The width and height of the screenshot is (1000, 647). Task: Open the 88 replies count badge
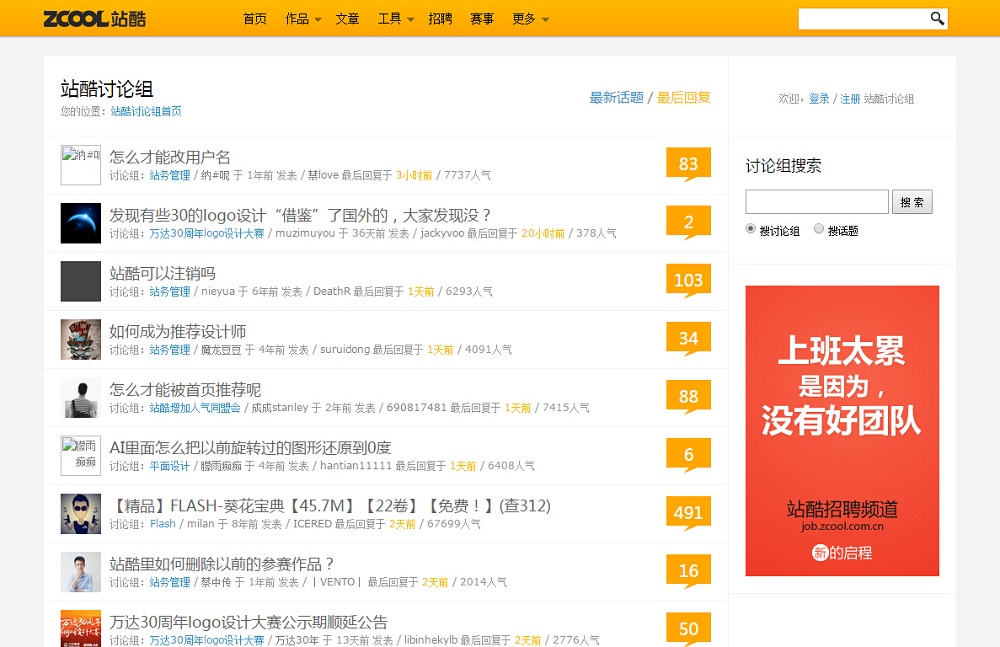pos(688,396)
